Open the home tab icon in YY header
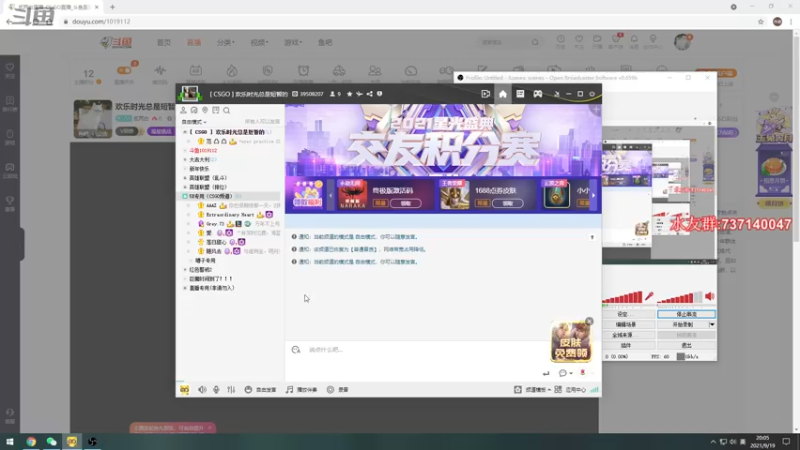The image size is (800, 450). [503, 94]
